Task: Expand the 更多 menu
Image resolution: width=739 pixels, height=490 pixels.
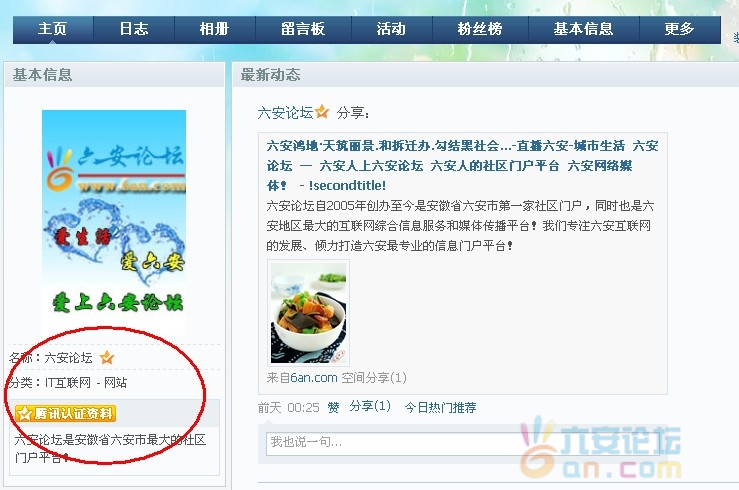Action: click(x=680, y=29)
